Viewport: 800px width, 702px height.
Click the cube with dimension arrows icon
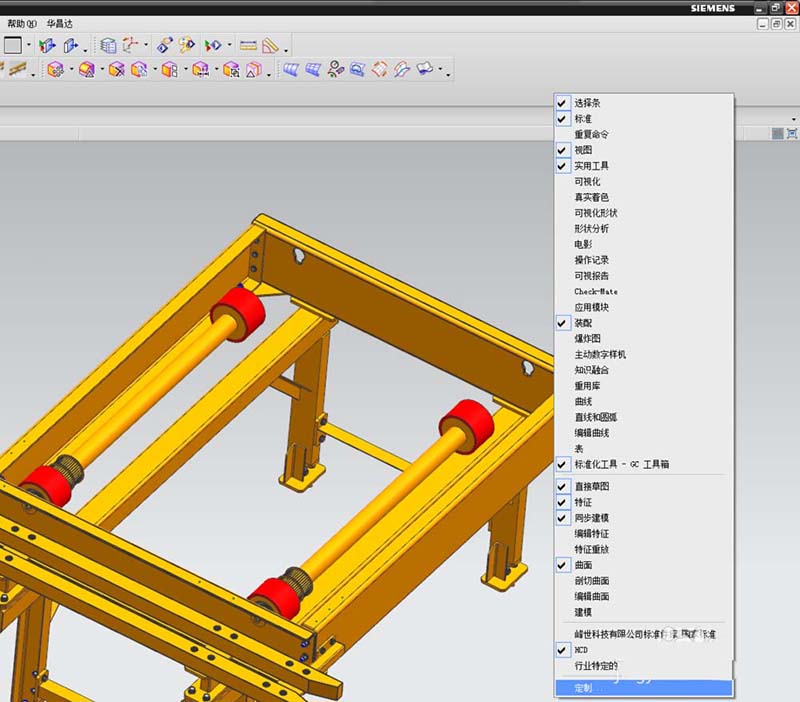(x=200, y=69)
